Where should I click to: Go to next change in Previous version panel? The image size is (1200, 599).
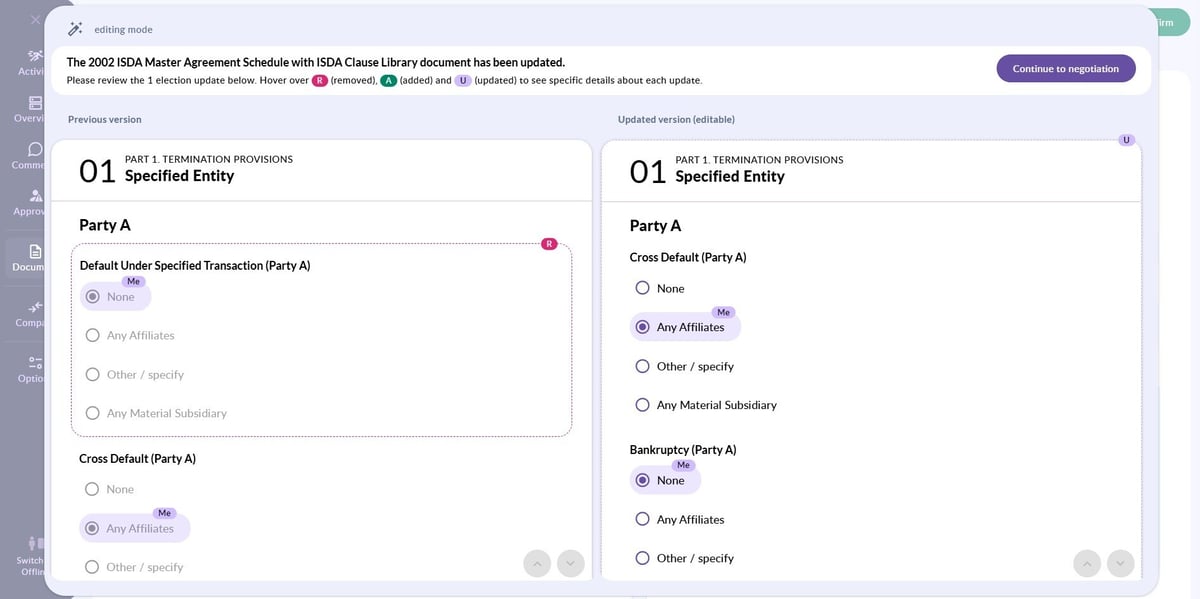(x=570, y=563)
